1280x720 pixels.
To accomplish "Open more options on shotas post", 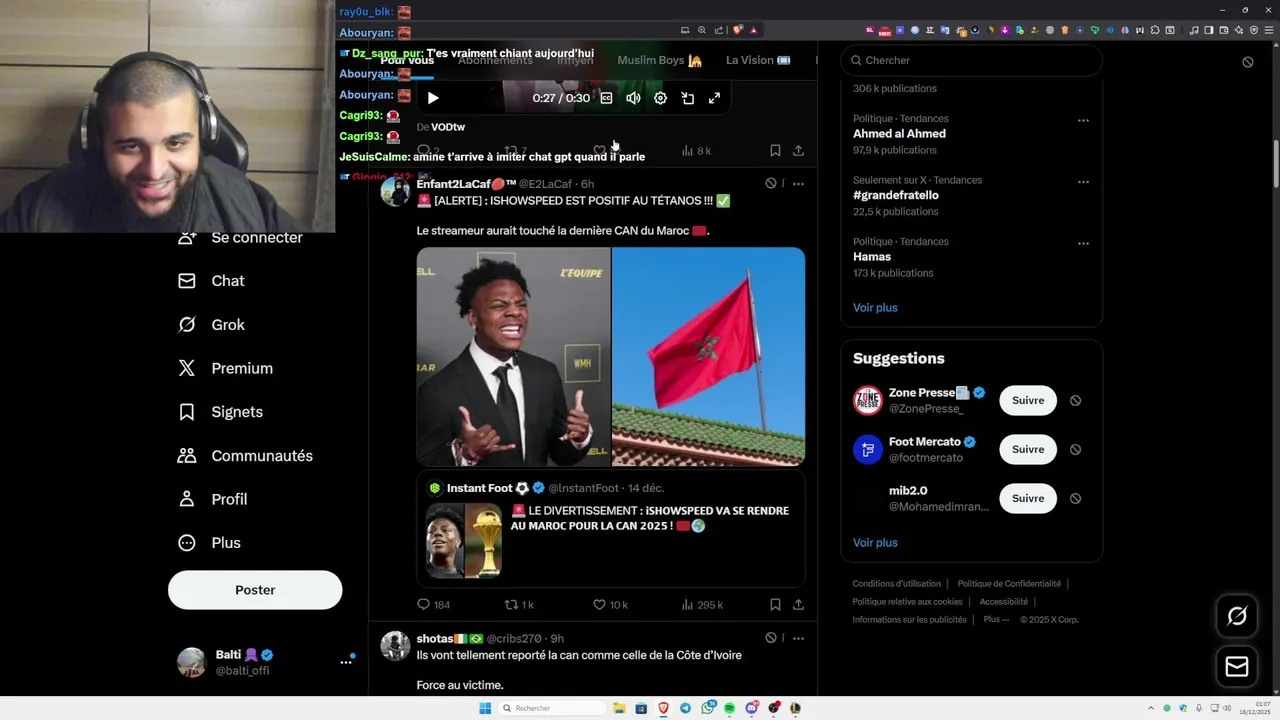I will pos(798,638).
